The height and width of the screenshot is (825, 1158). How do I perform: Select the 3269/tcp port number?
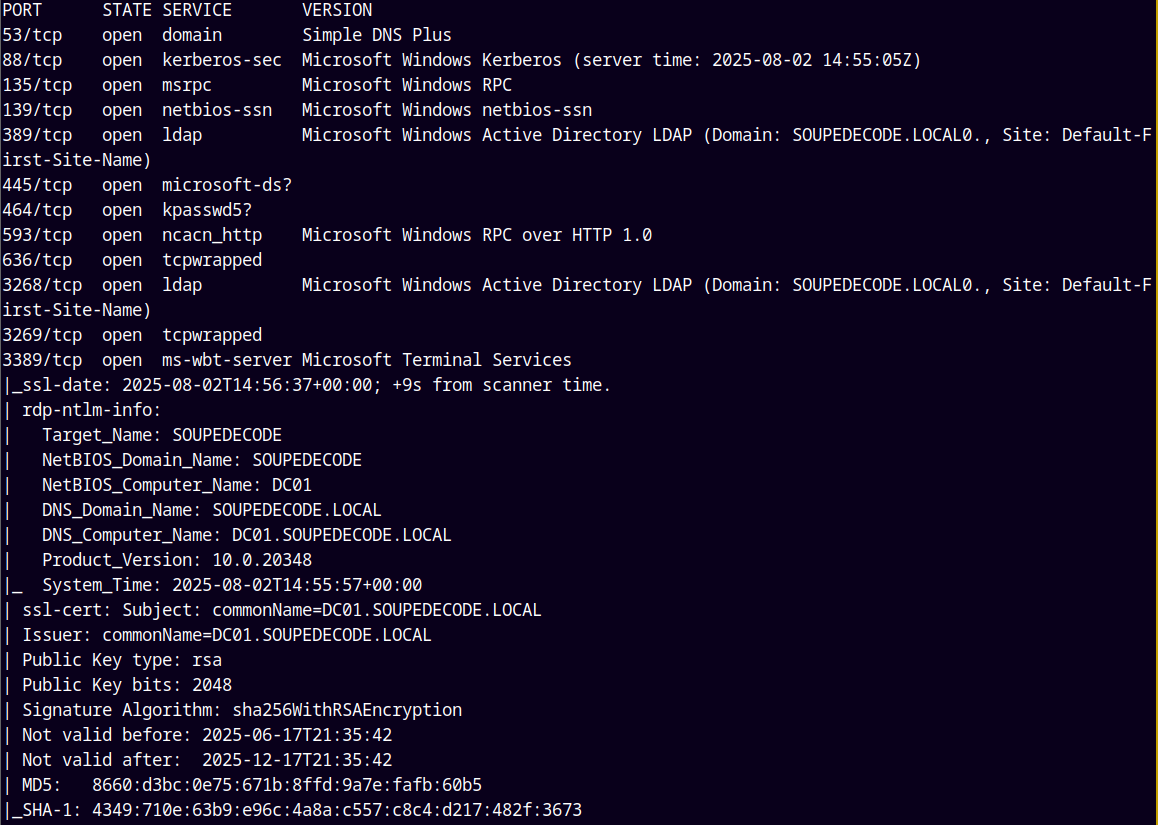[x=42, y=335]
